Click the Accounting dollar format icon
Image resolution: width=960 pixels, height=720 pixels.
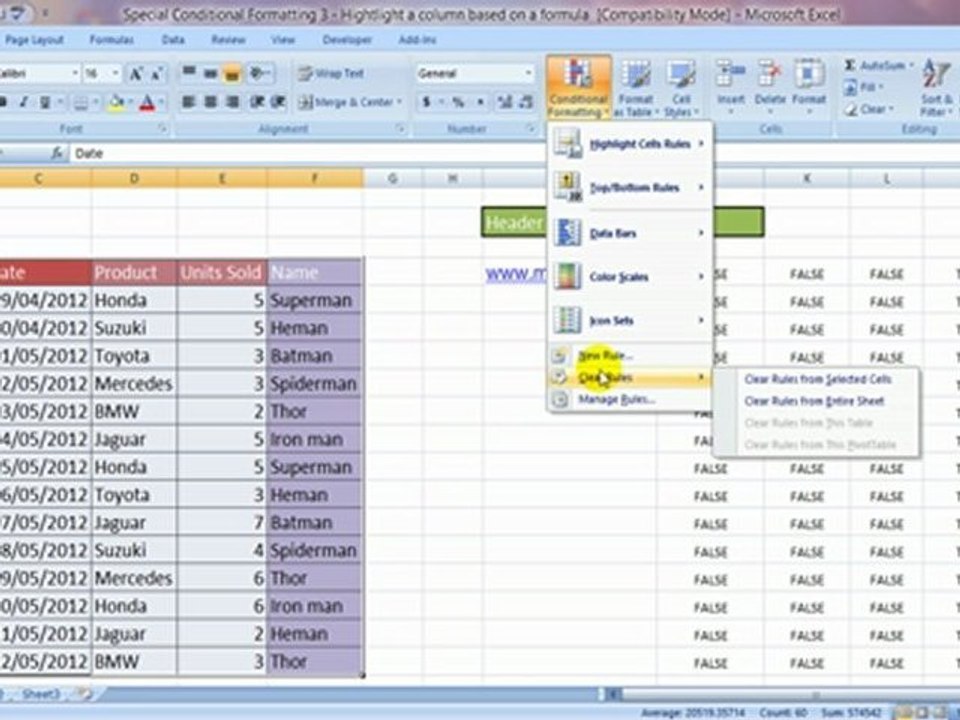pyautogui.click(x=426, y=102)
